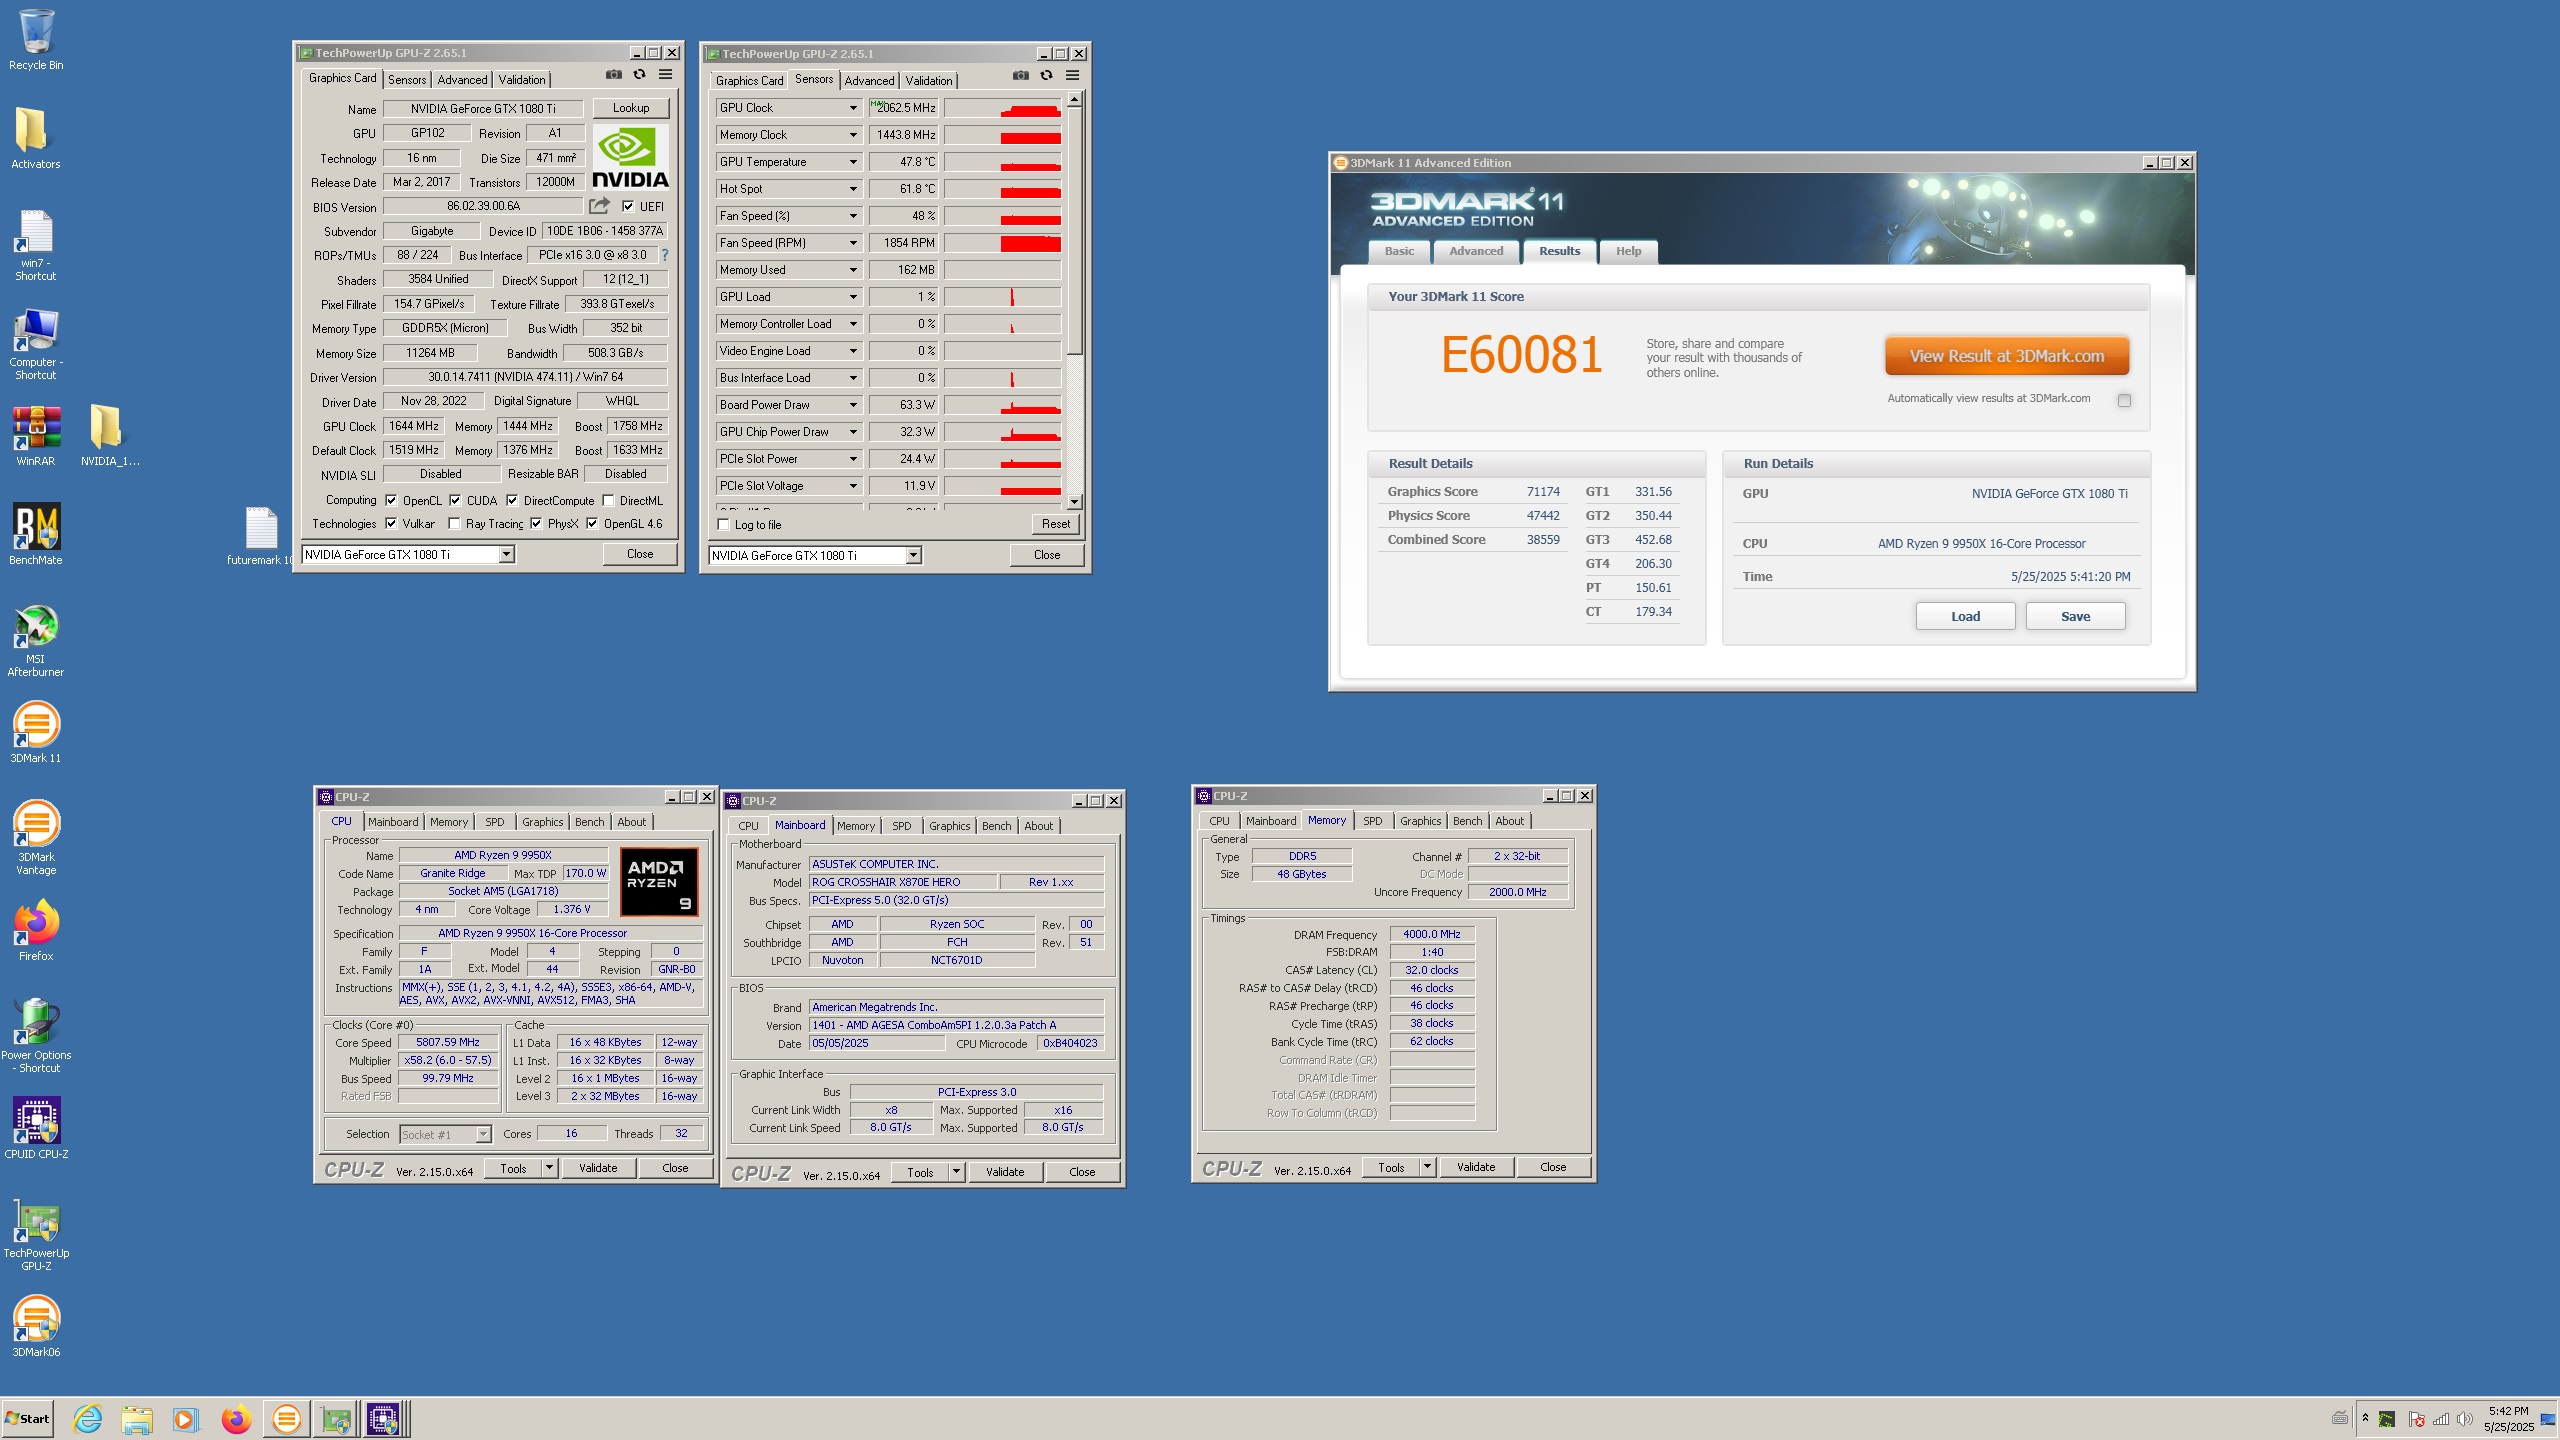
Task: Expand the Board Power Draw dropdown
Action: tap(853, 405)
